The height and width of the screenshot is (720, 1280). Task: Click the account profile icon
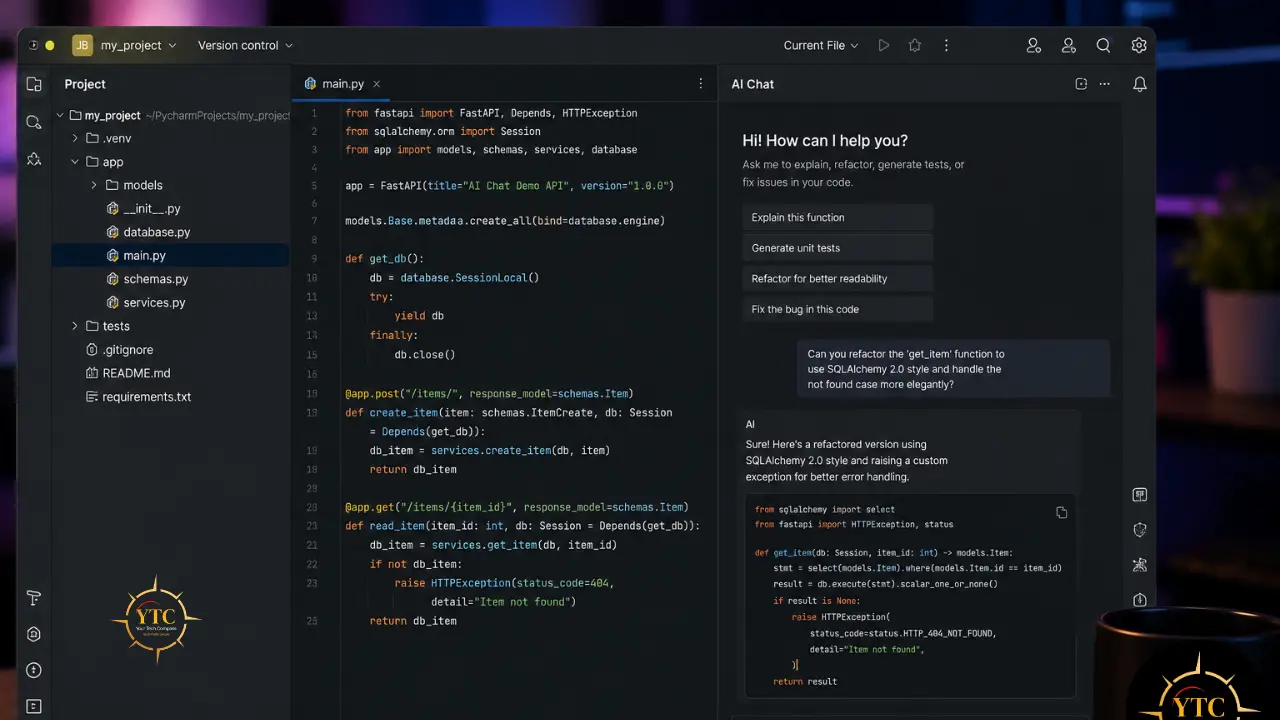[1069, 45]
